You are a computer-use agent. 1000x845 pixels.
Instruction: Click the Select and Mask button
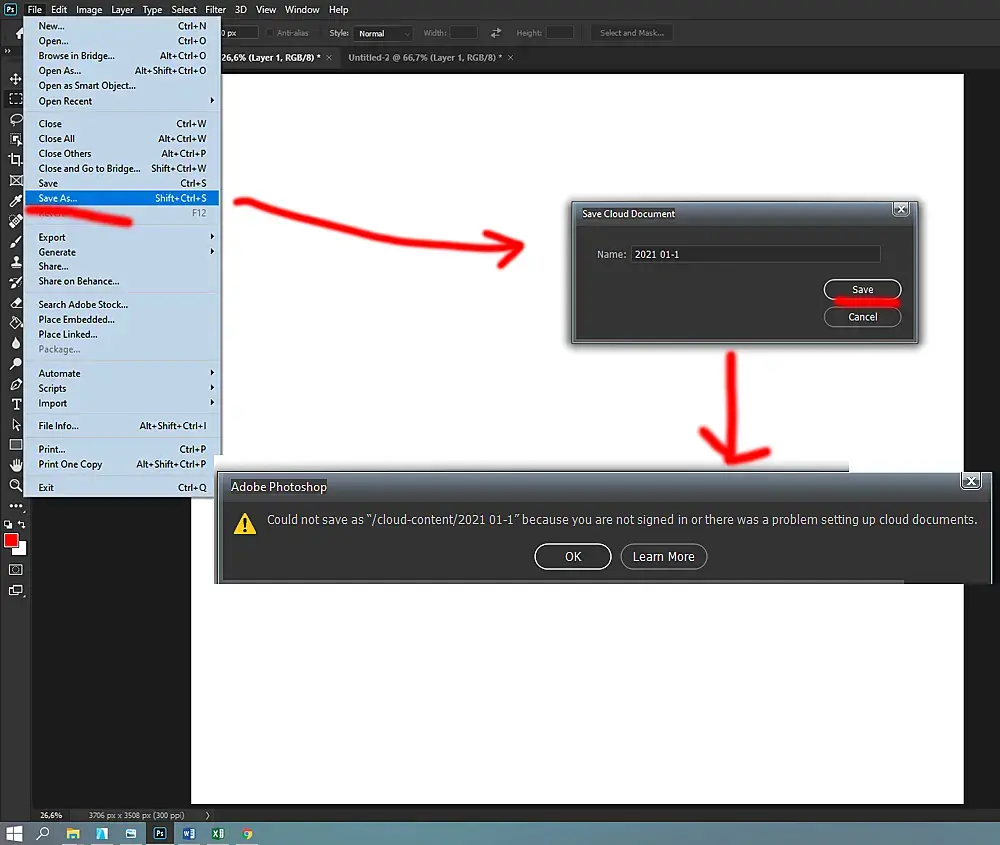[x=631, y=33]
